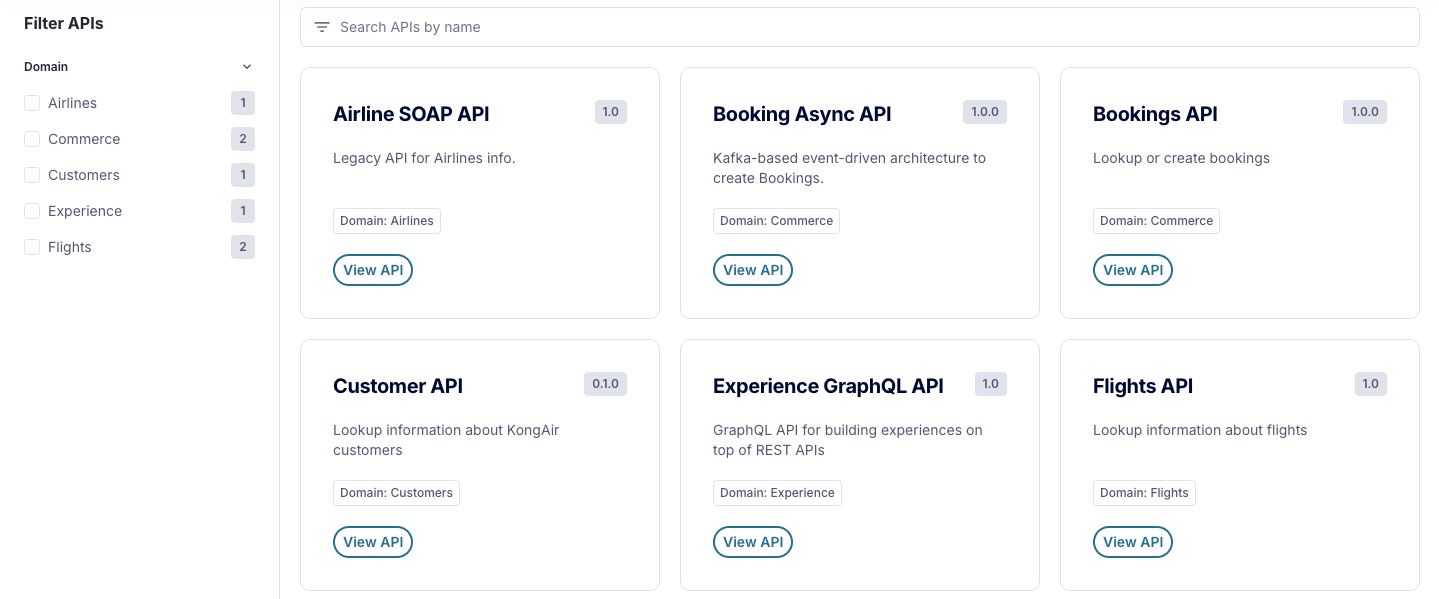Viewport: 1439px width, 599px height.
Task: Toggle the Experience domain filter
Action: (x=32, y=211)
